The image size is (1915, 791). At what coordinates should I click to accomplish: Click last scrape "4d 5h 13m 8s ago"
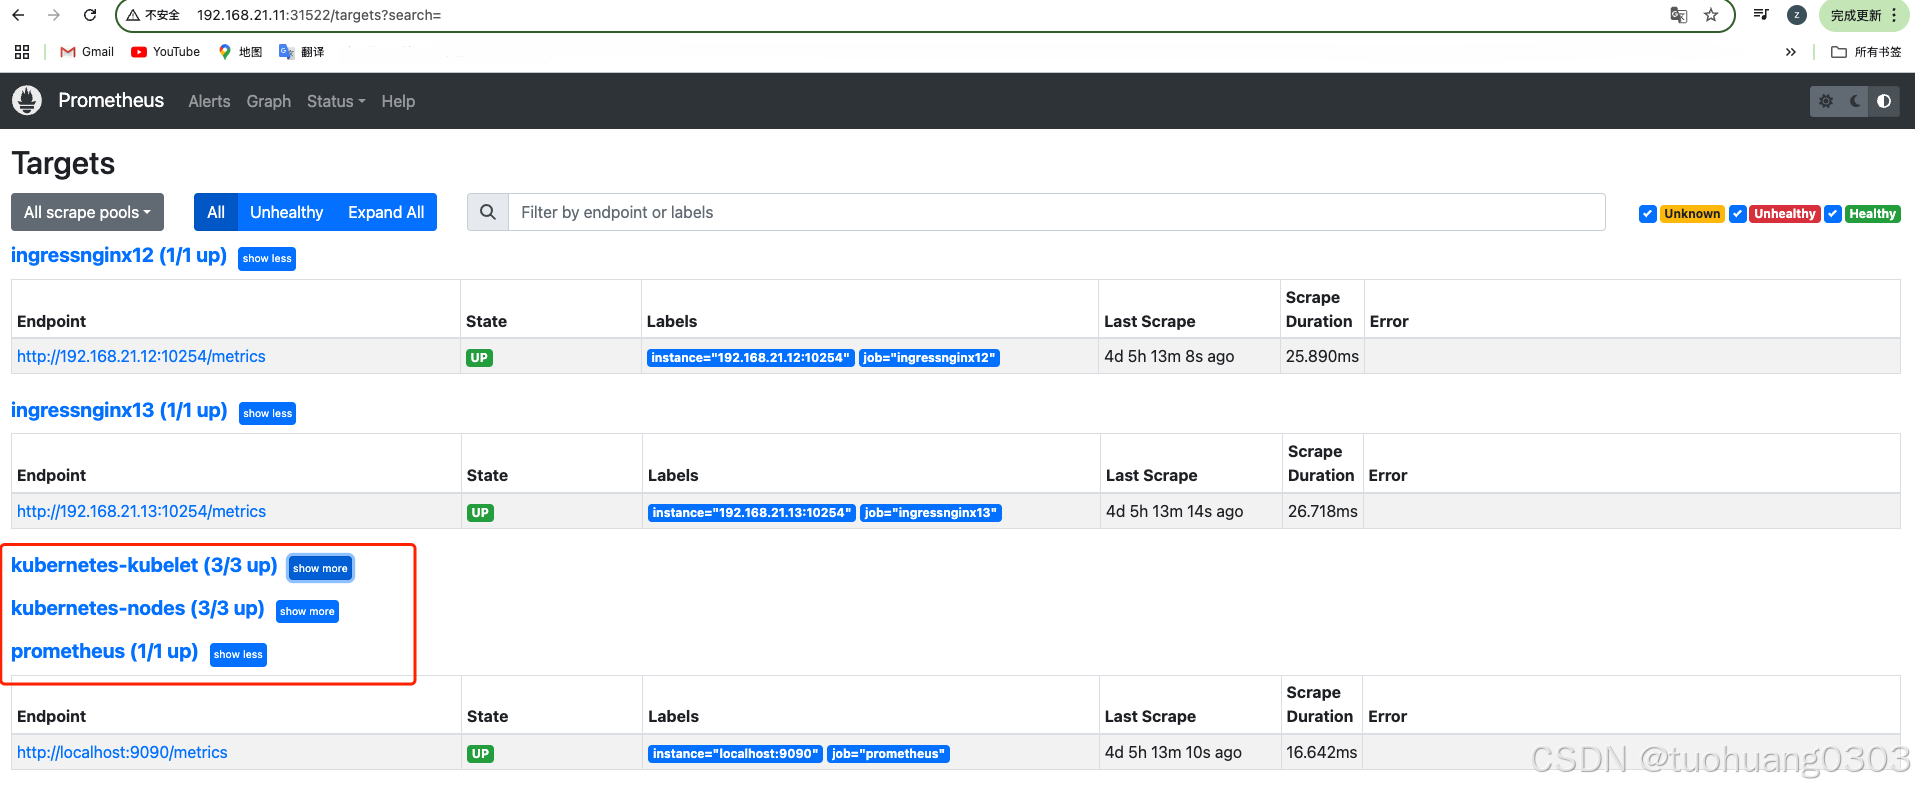[x=1169, y=356]
